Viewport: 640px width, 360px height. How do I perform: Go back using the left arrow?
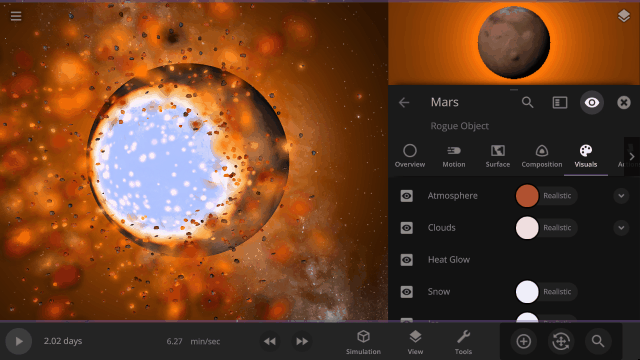click(404, 102)
